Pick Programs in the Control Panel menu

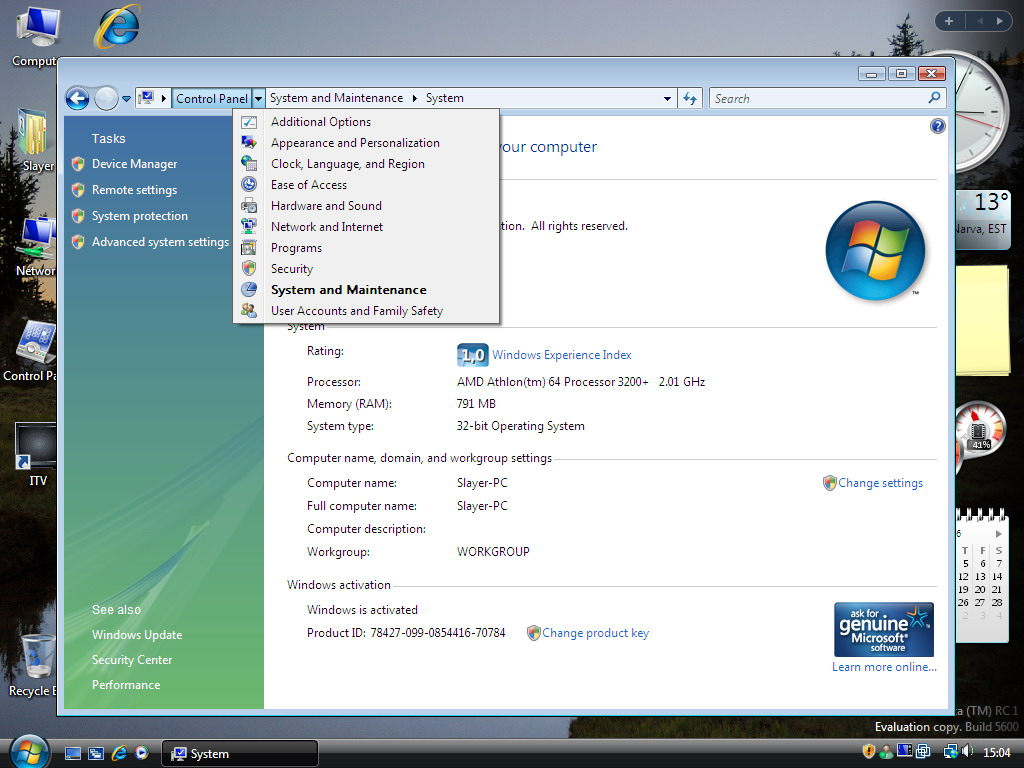(366, 248)
